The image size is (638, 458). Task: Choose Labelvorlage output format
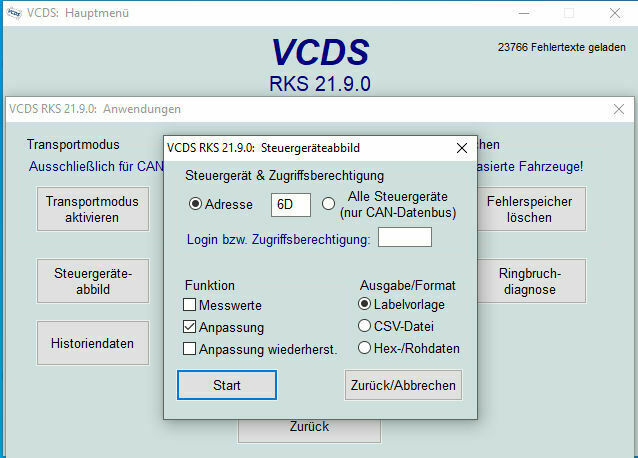(x=364, y=304)
